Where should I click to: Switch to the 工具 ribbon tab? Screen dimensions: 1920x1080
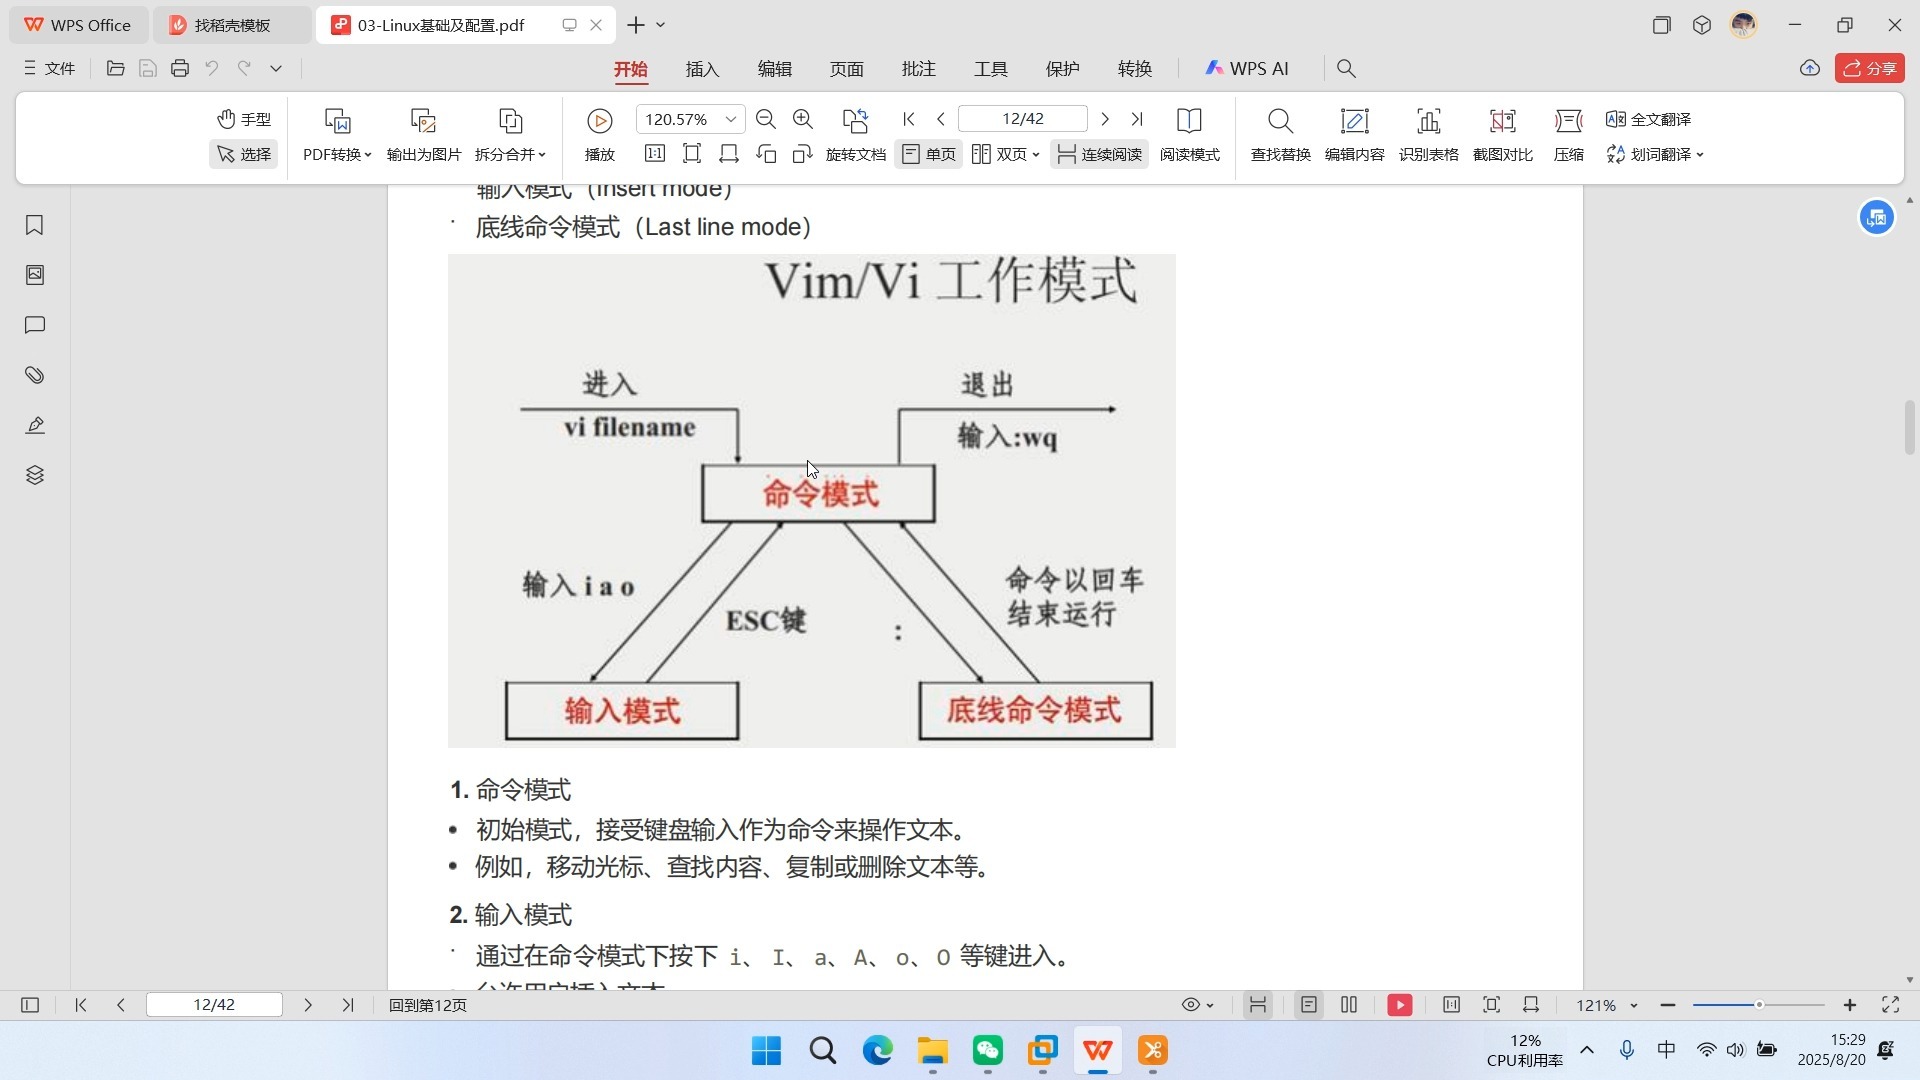pos(989,68)
